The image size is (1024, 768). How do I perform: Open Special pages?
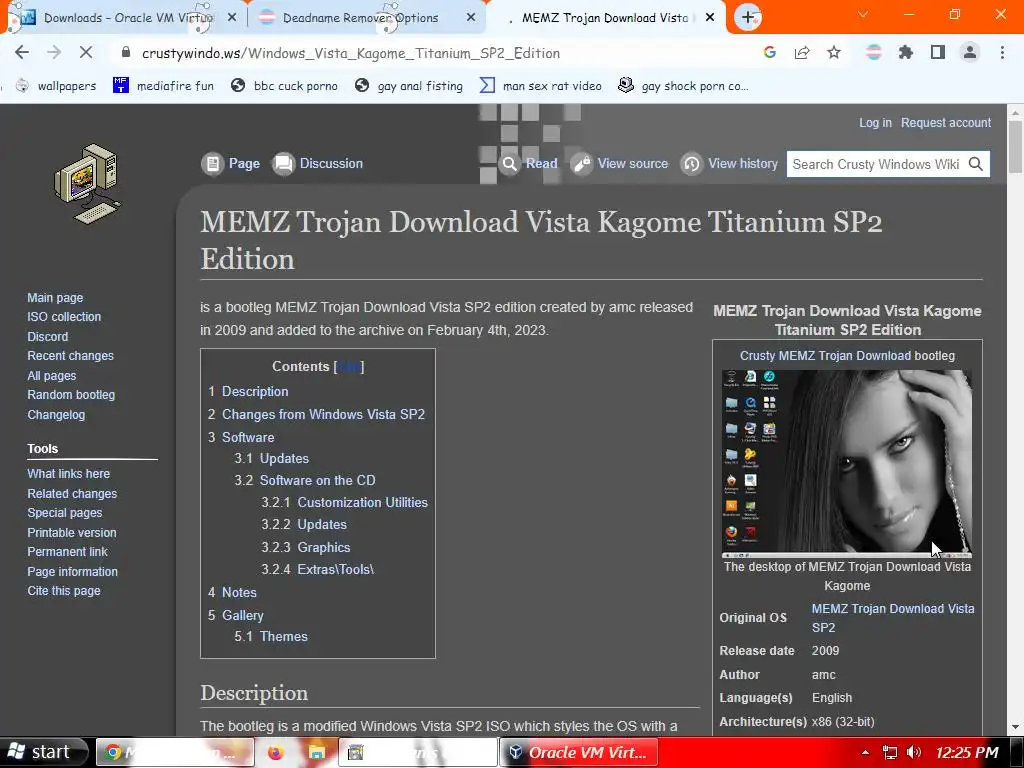point(65,513)
